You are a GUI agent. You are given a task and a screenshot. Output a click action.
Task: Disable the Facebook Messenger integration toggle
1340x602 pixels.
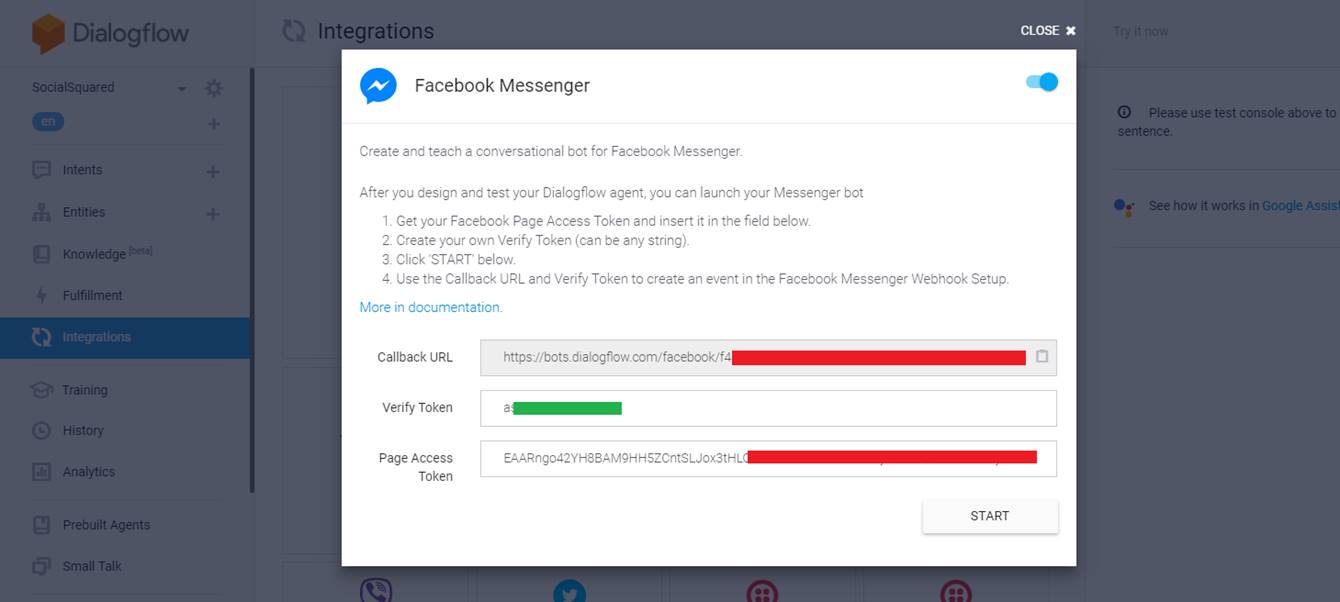point(1042,82)
